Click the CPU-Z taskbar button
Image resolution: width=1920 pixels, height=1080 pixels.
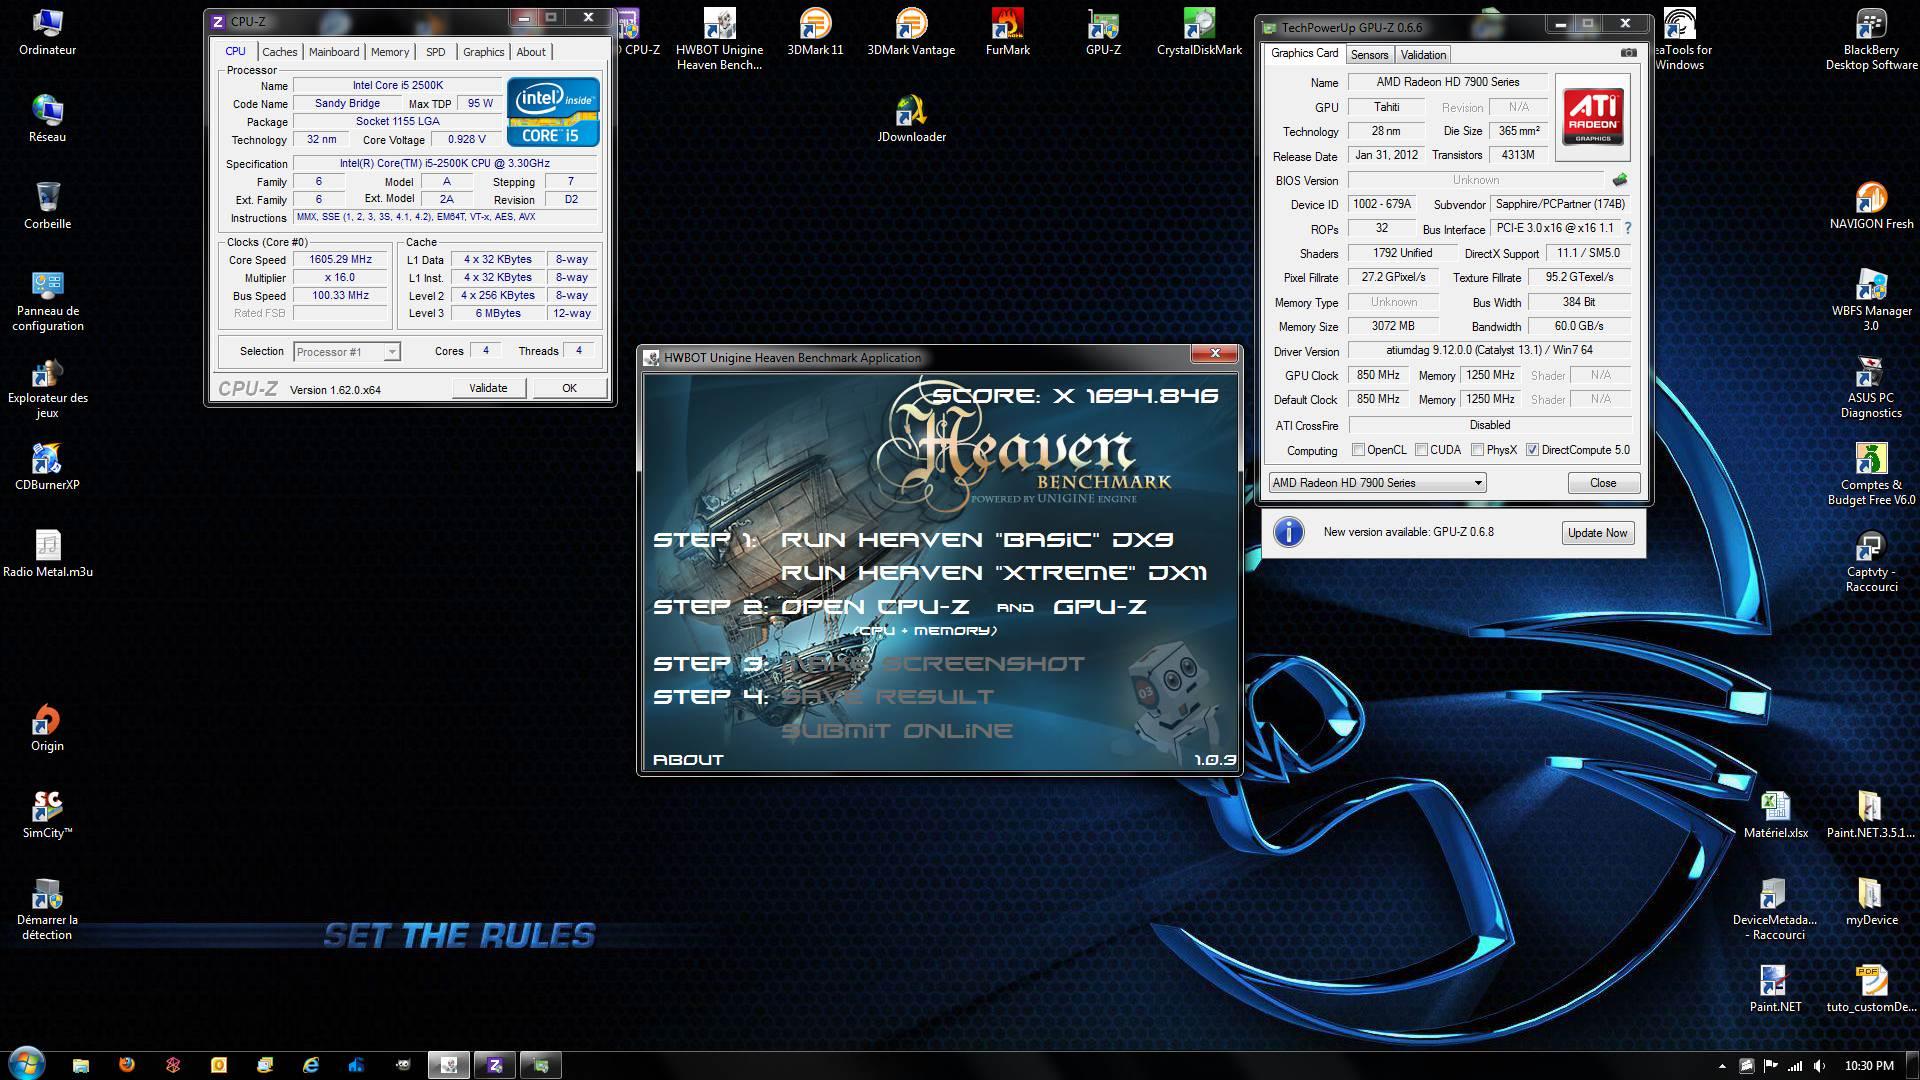494,1065
